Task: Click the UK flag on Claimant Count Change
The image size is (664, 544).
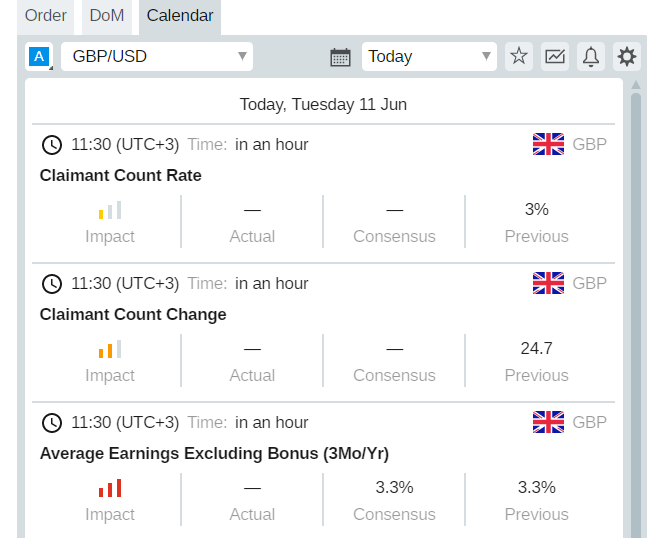Action: click(x=548, y=283)
